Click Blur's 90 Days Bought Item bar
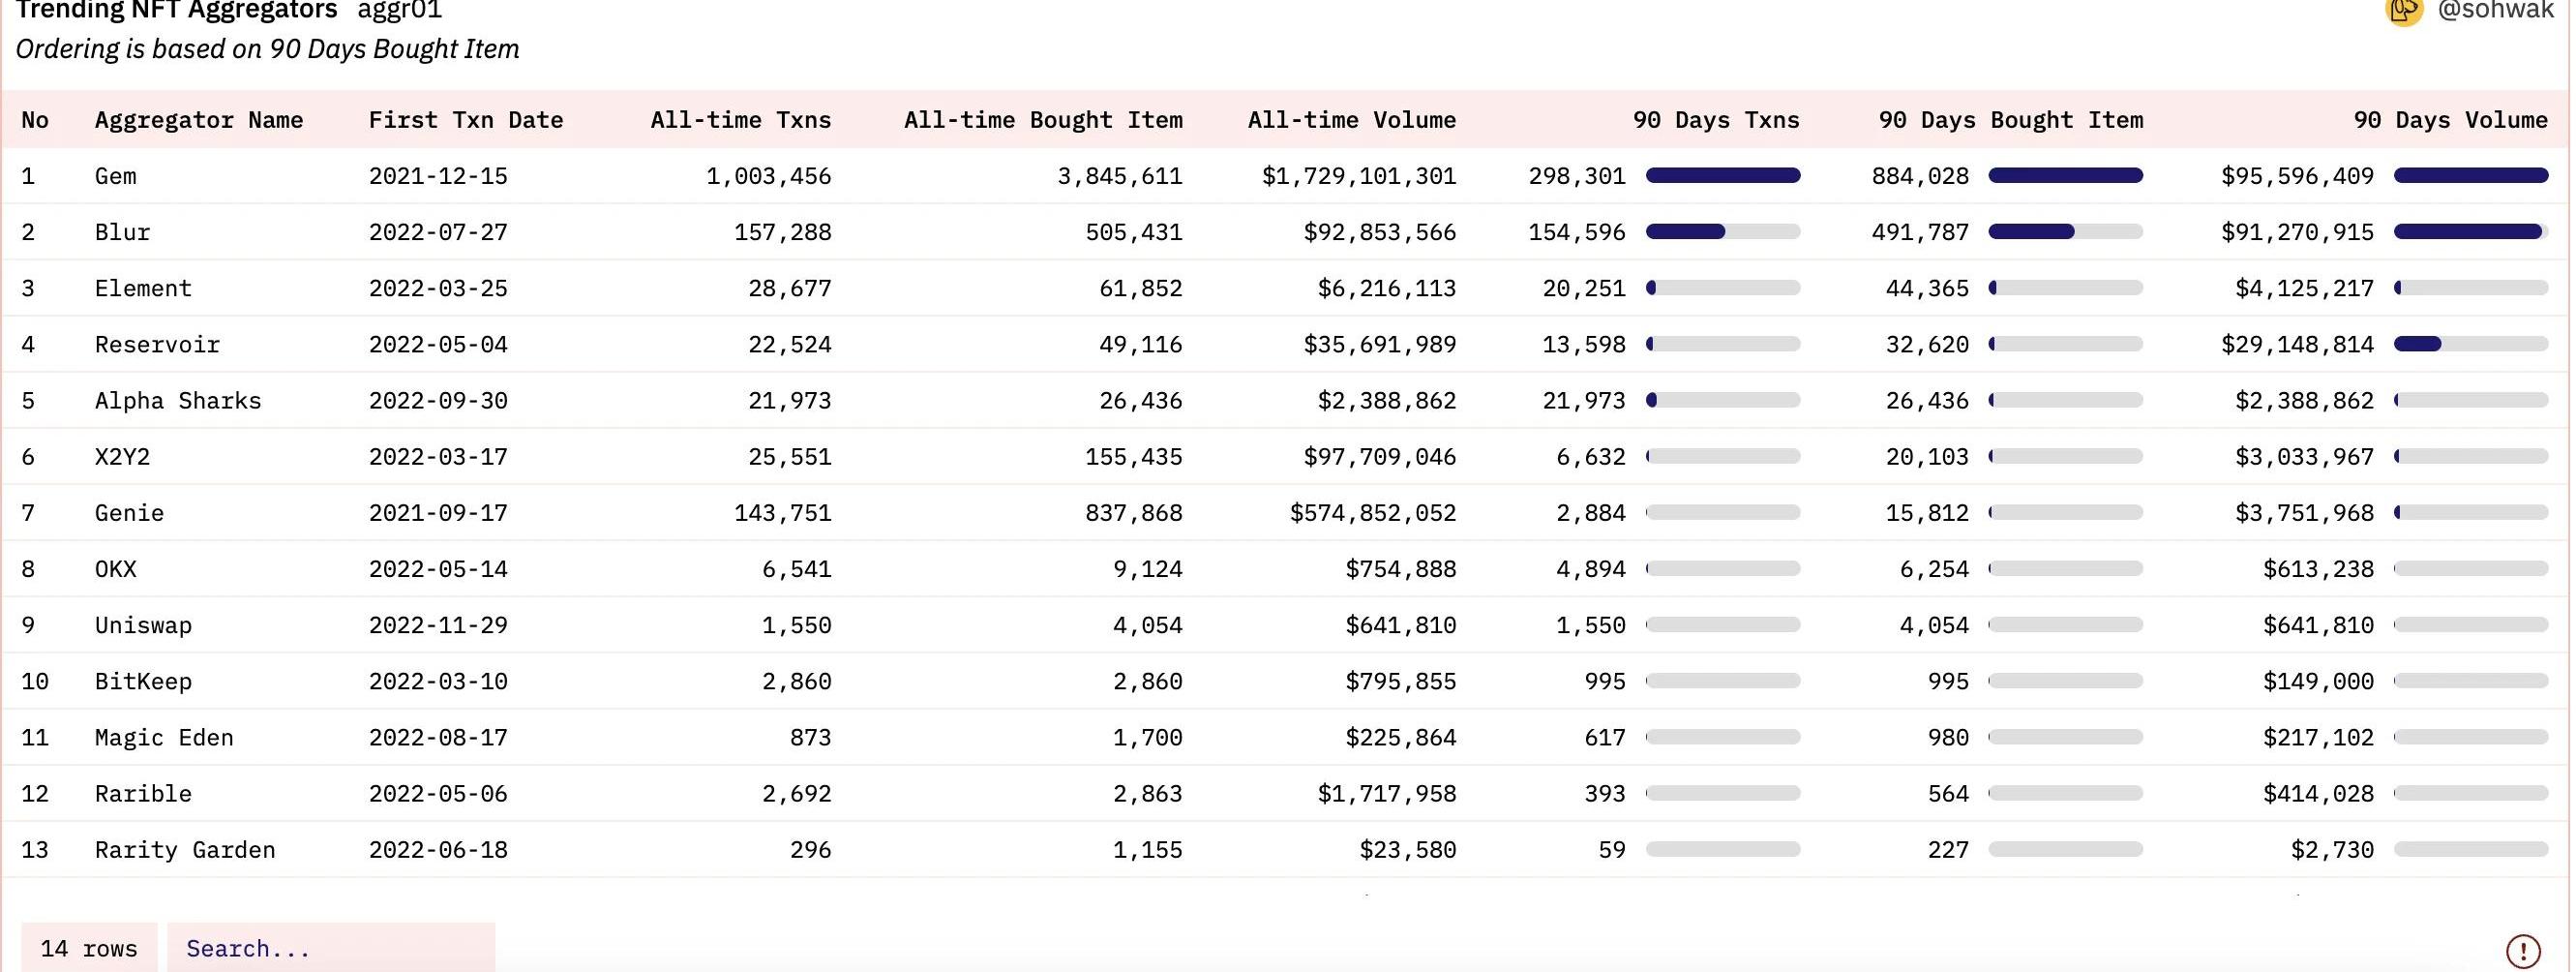The width and height of the screenshot is (2576, 972). pos(2065,232)
